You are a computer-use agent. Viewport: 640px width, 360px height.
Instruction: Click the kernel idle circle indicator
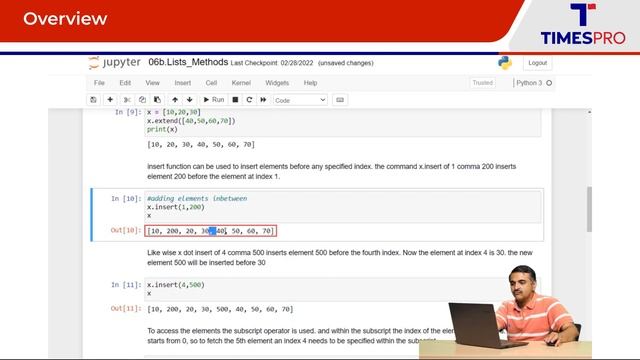[549, 83]
